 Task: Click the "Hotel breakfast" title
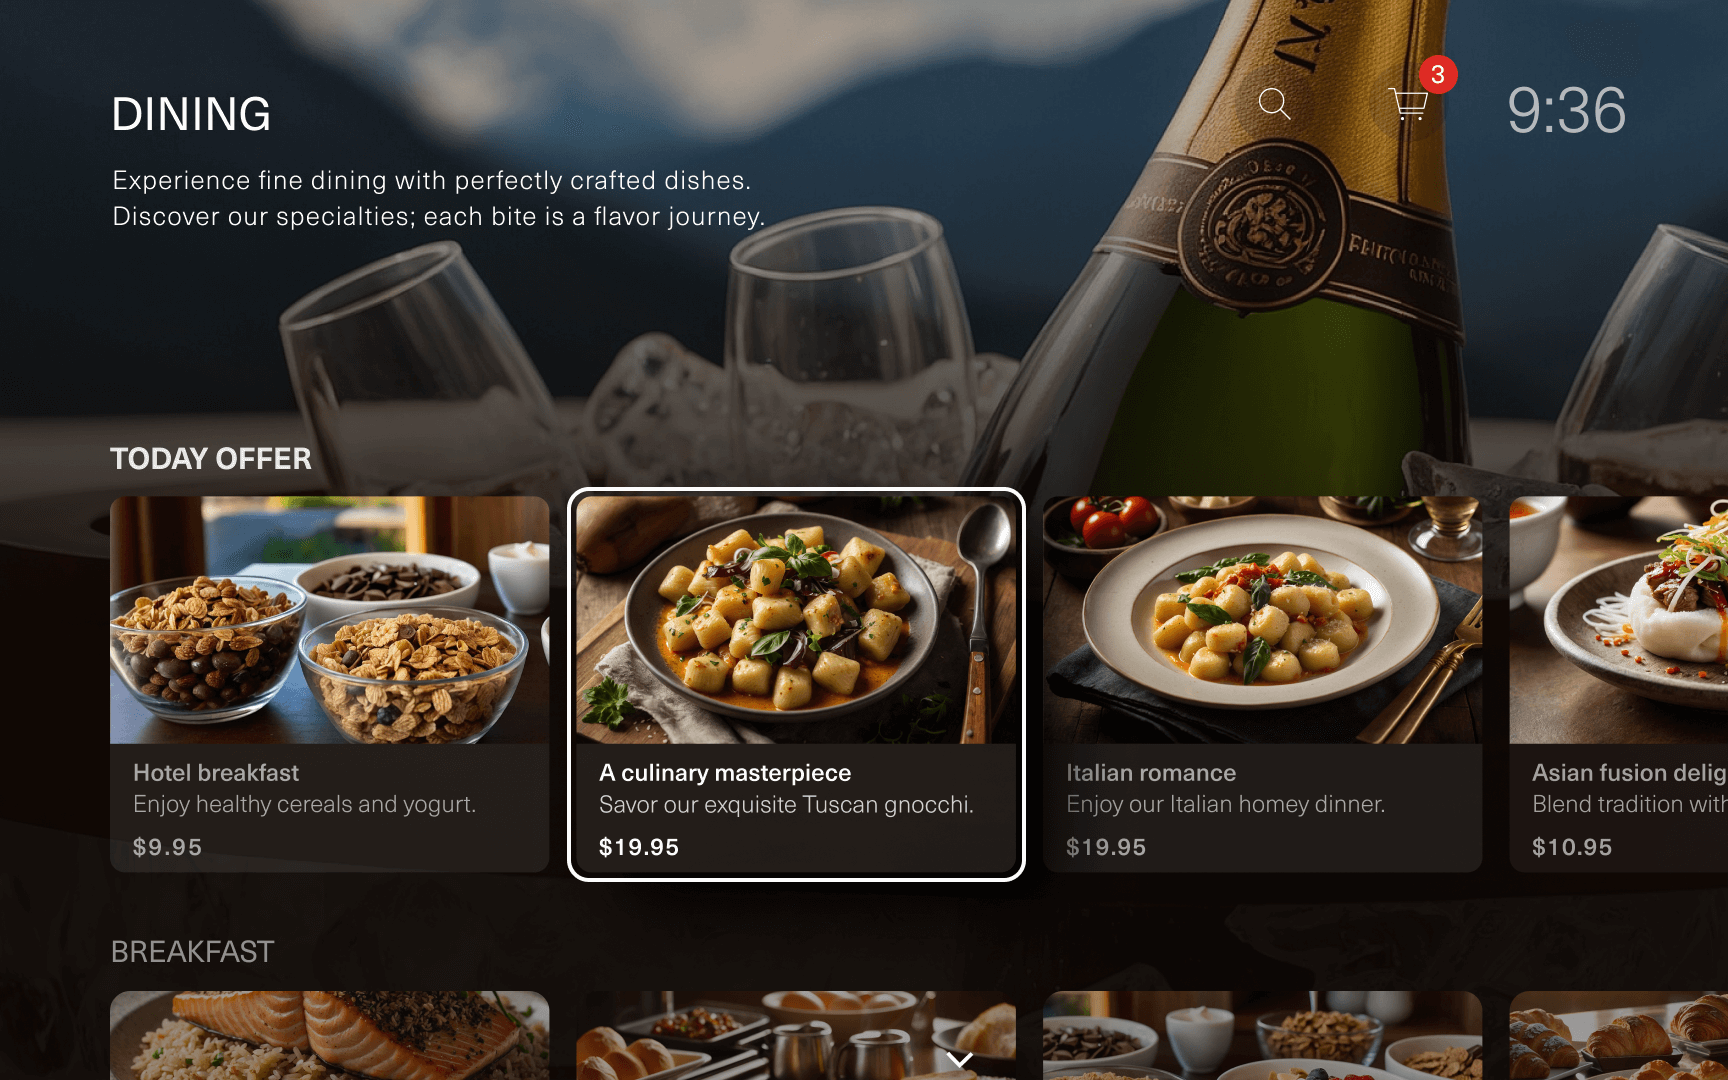(216, 773)
